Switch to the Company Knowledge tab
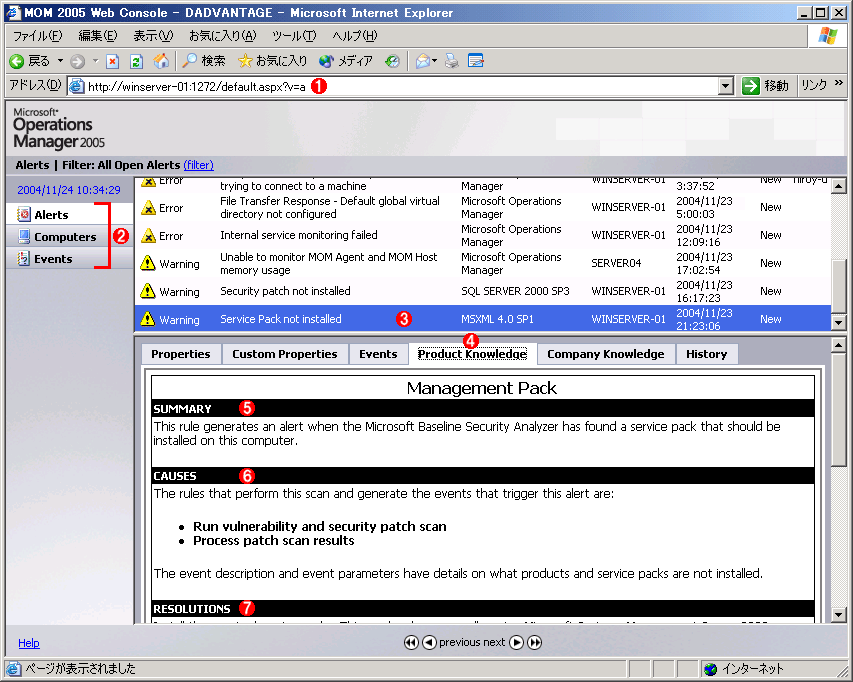The width and height of the screenshot is (853, 682). point(605,354)
